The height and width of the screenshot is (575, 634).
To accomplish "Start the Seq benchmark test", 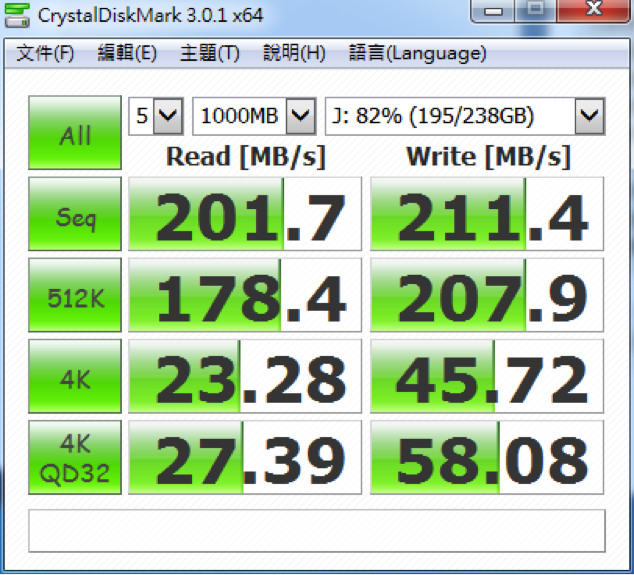I will click(75, 214).
